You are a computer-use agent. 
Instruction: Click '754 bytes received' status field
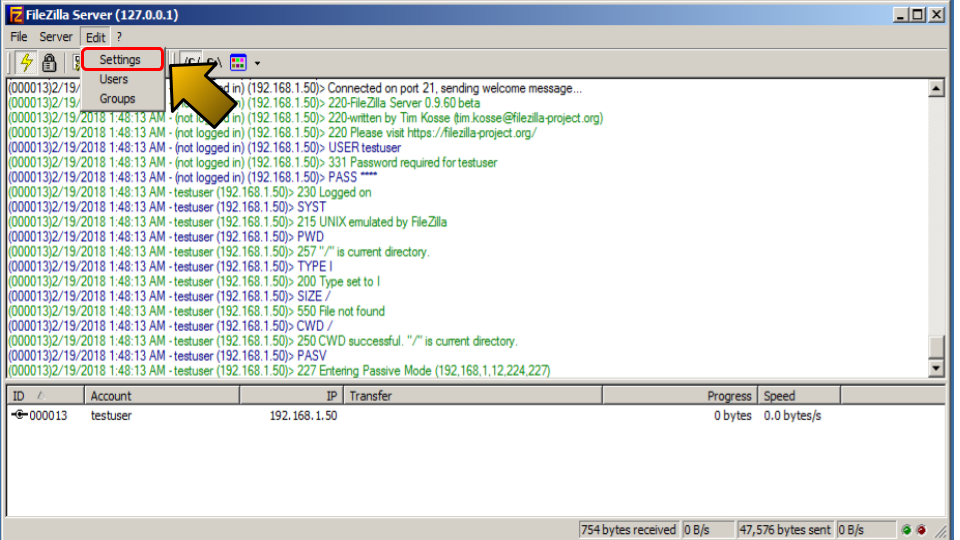(x=628, y=530)
